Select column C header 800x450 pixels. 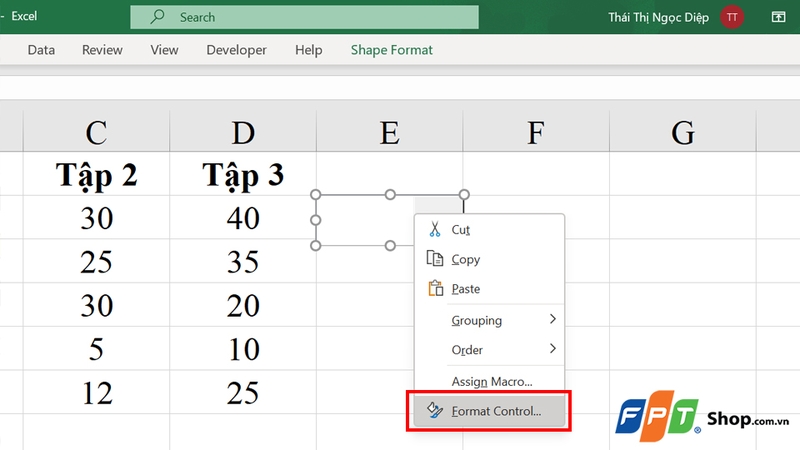96,132
